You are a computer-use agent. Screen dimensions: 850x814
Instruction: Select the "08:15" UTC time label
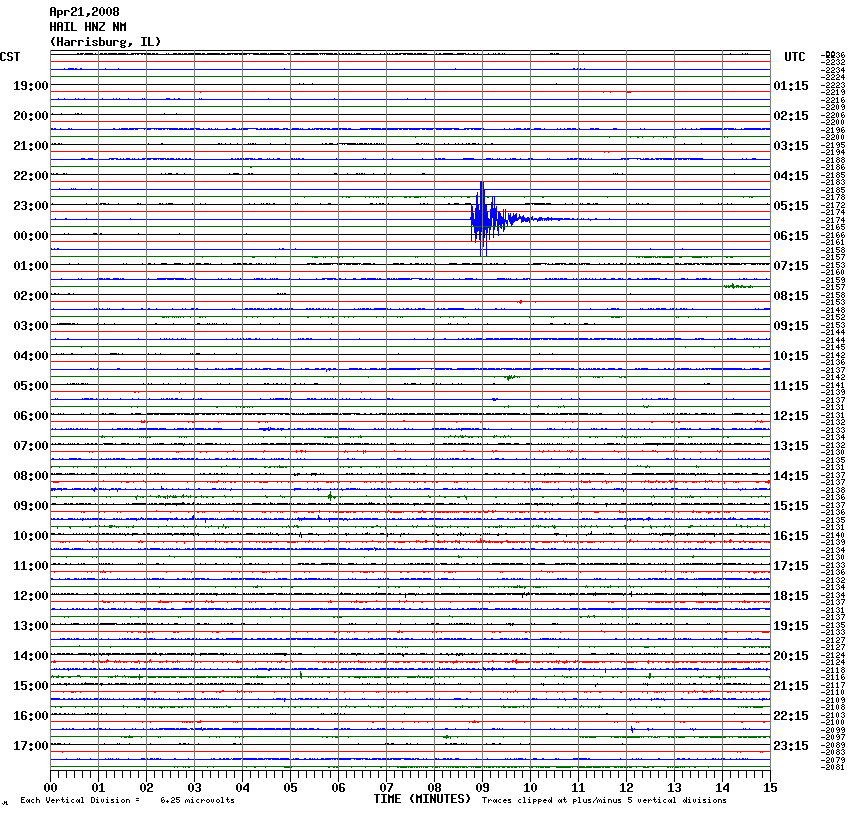791,296
